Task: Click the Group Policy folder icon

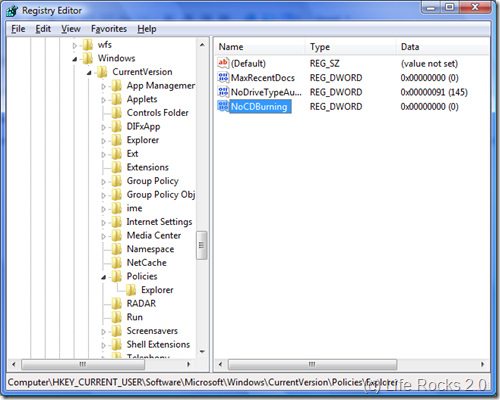Action: point(116,181)
